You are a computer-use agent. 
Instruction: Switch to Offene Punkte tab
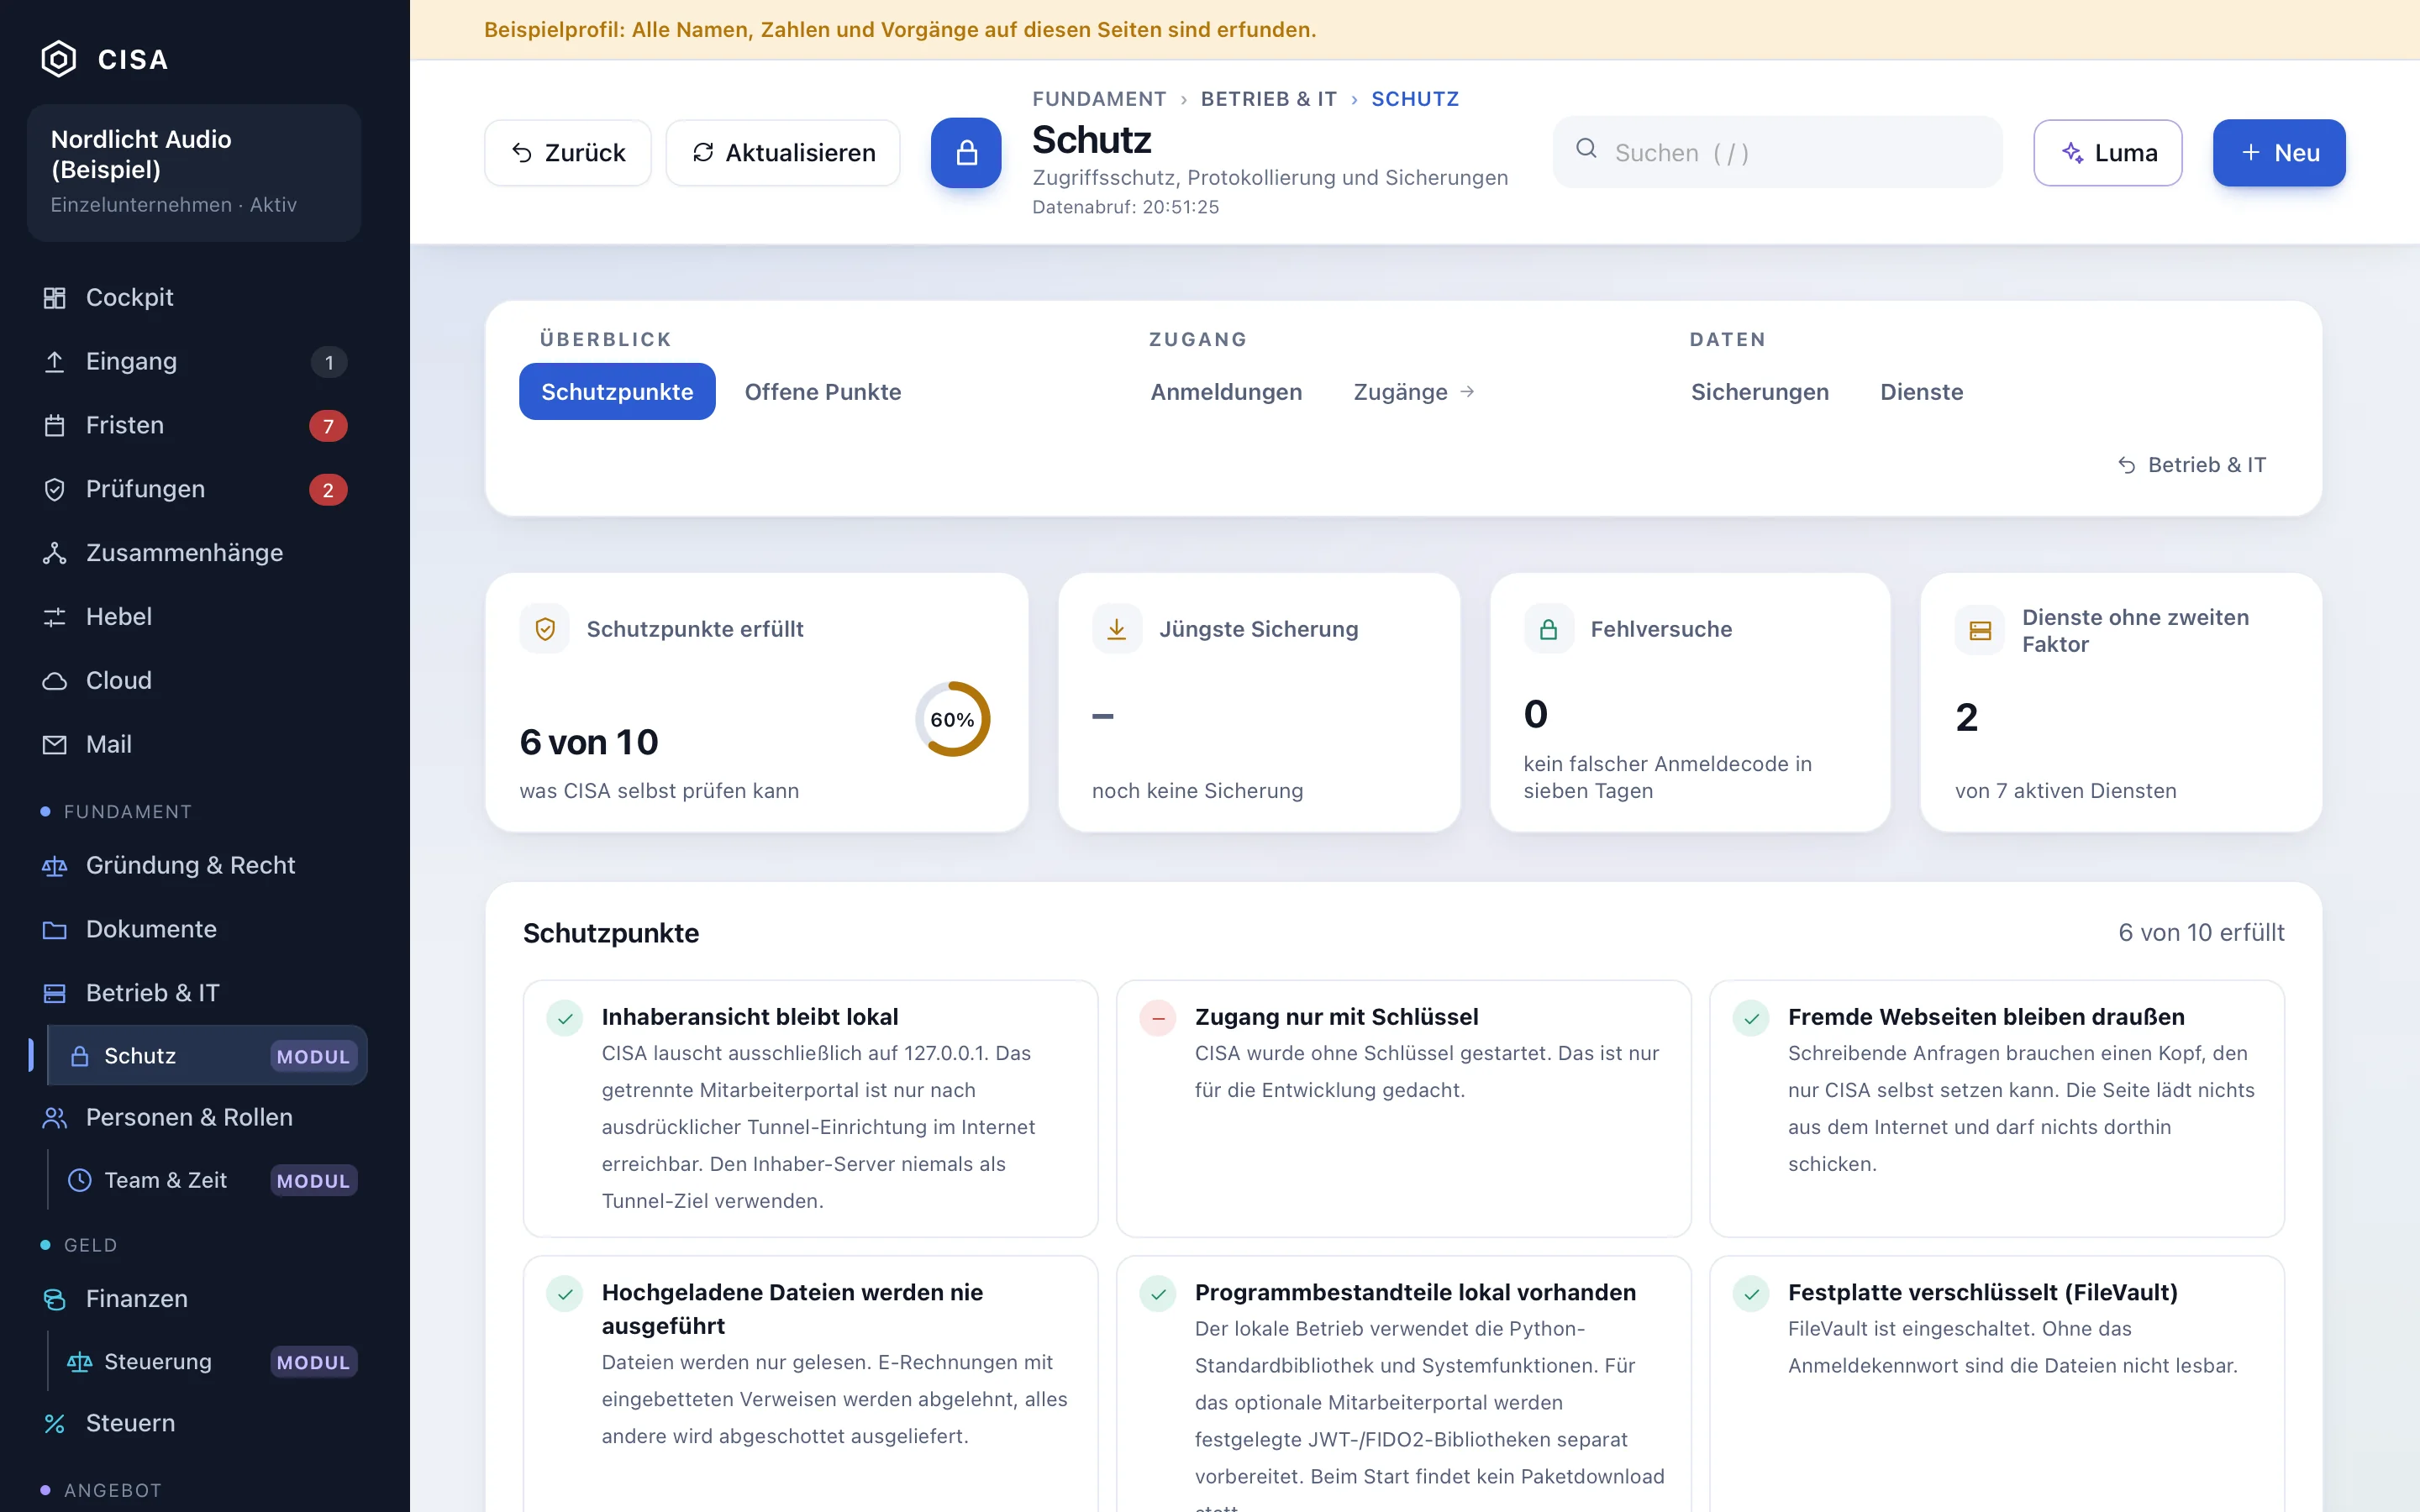[823, 392]
